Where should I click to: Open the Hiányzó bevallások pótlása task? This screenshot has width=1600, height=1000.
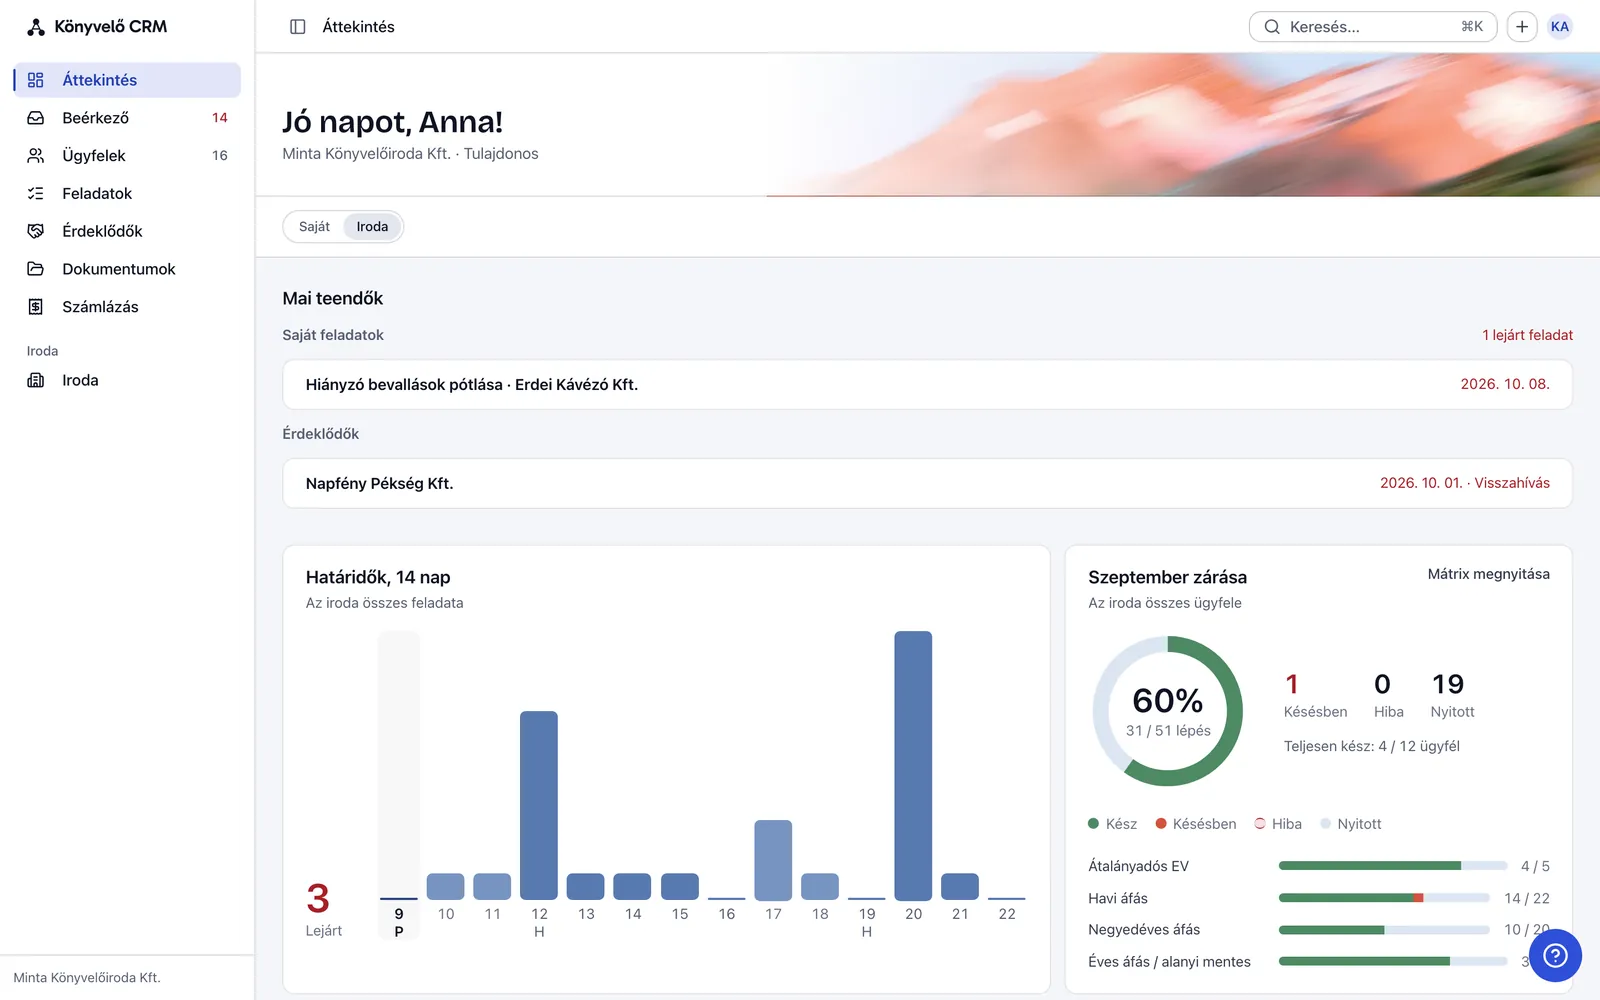click(927, 385)
